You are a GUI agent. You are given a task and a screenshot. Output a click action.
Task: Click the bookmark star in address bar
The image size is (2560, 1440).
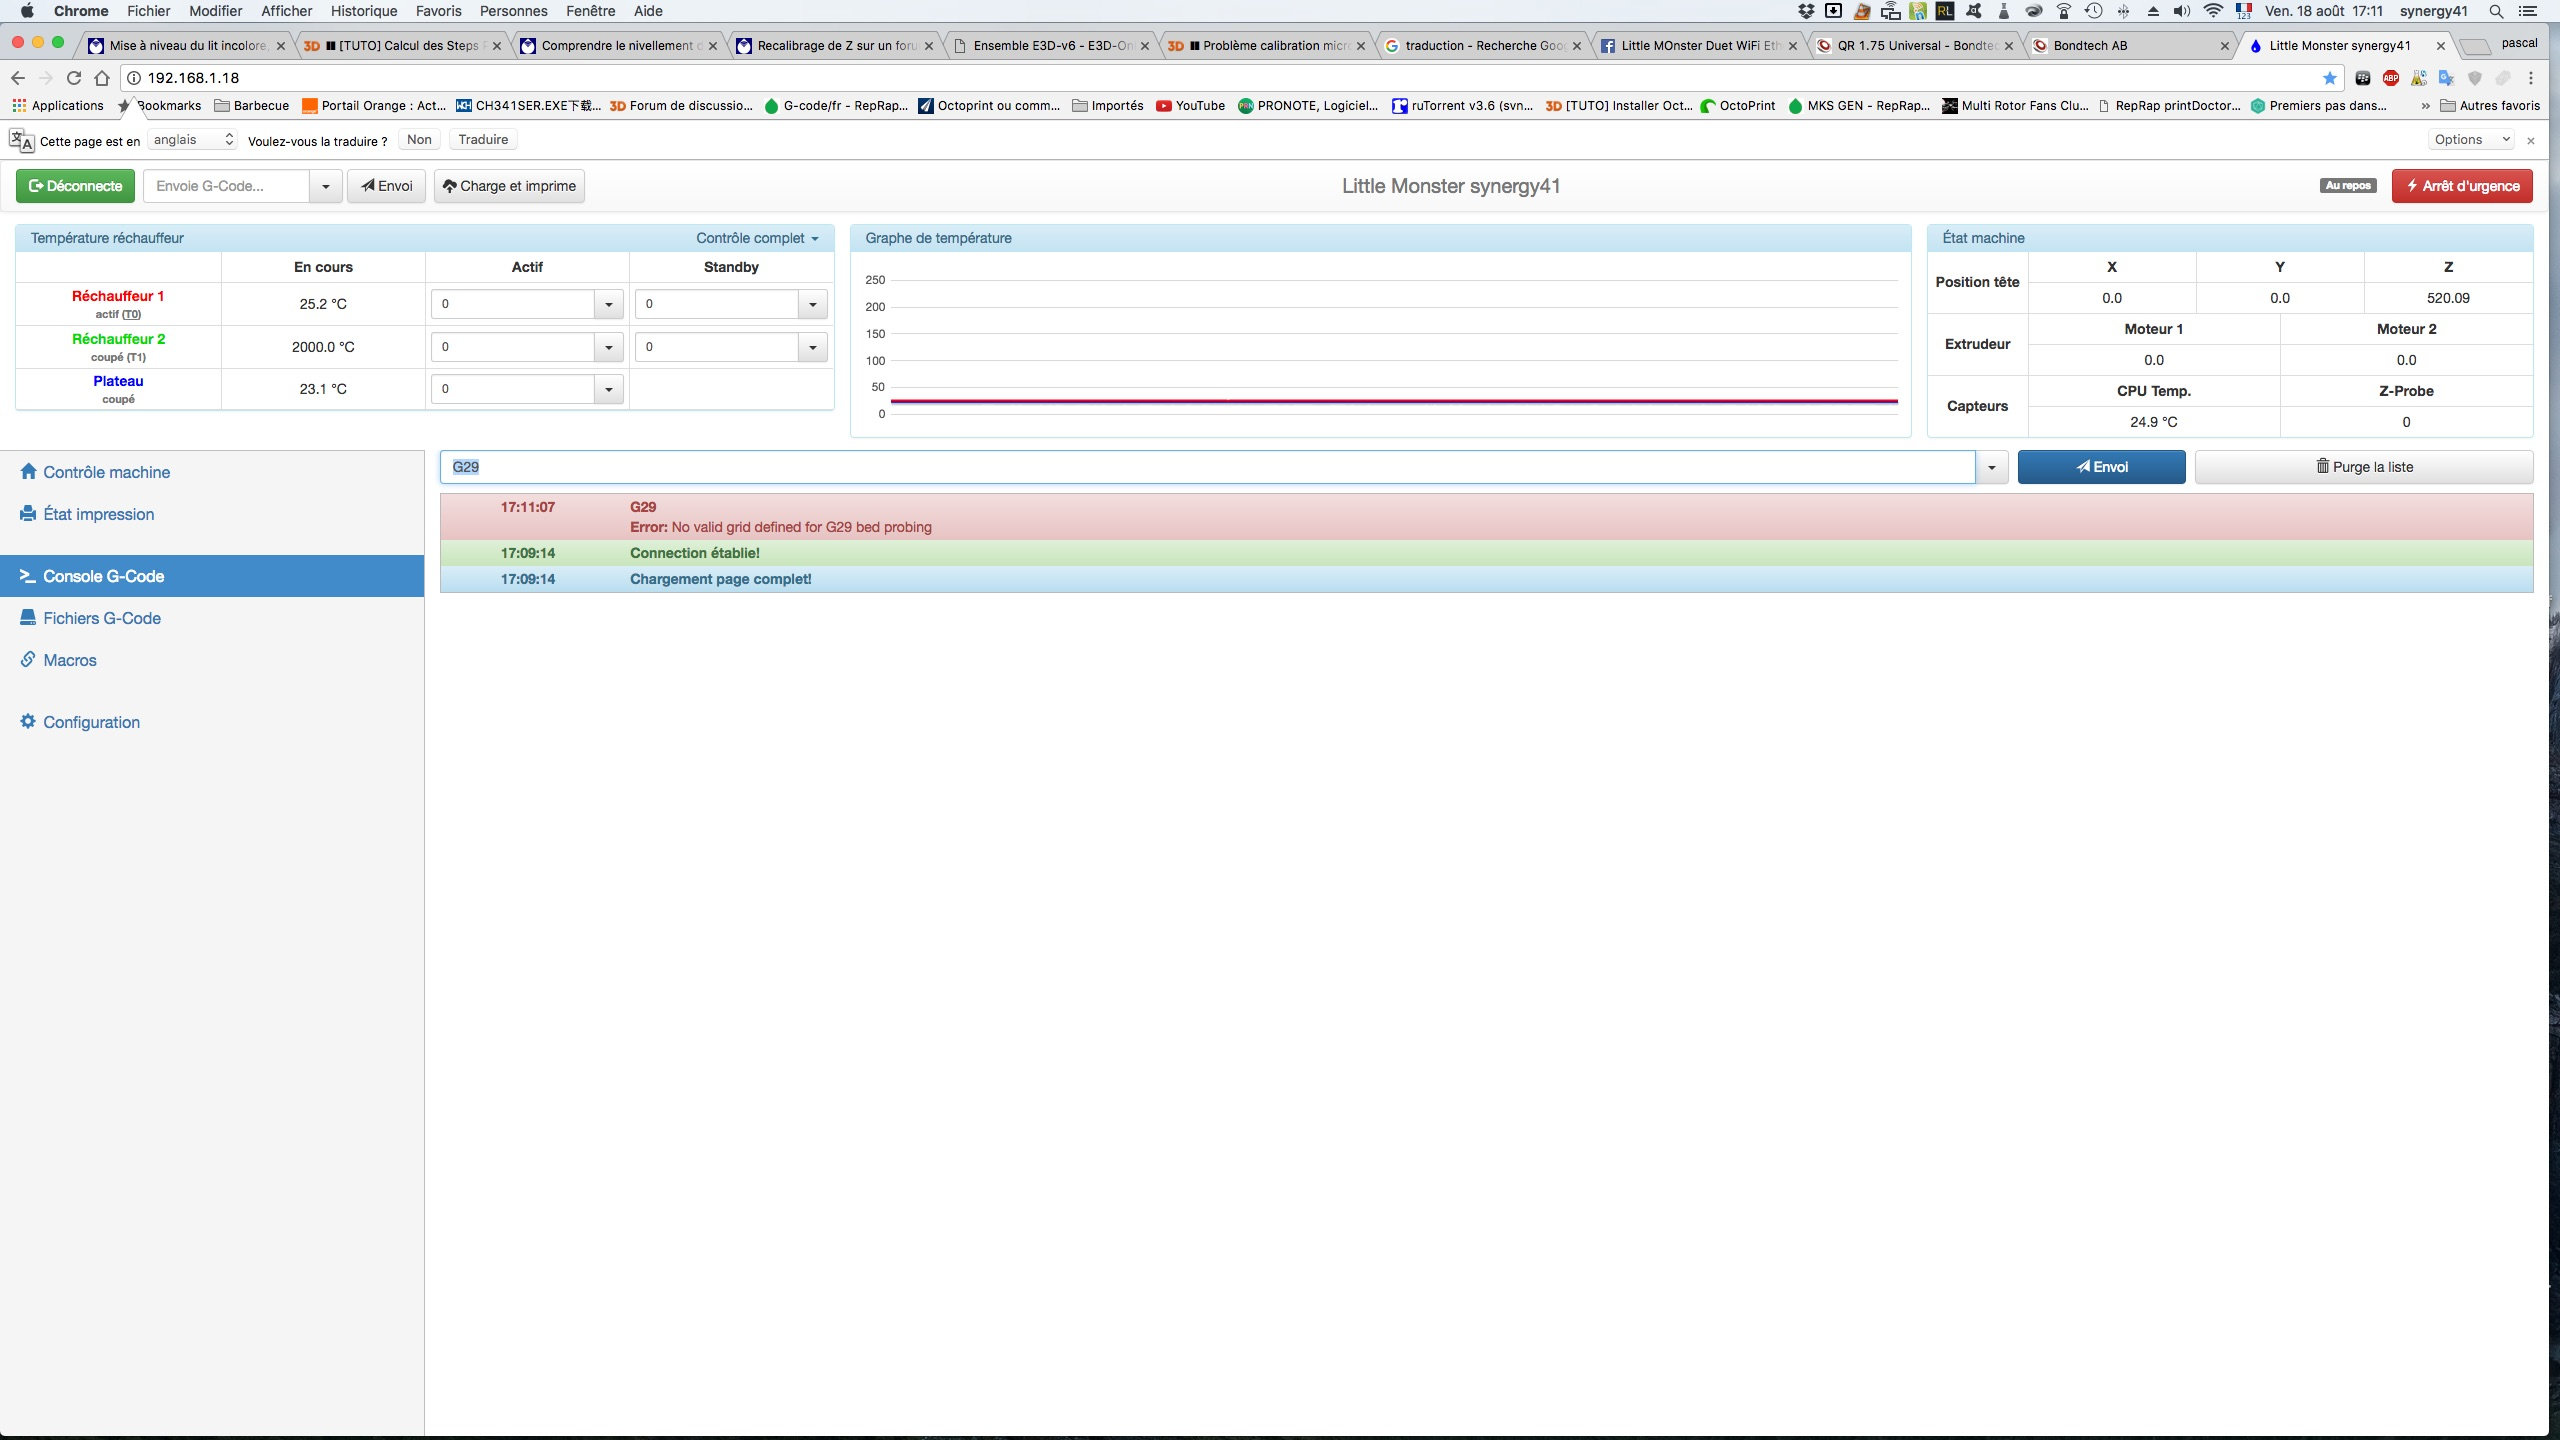(x=2329, y=78)
